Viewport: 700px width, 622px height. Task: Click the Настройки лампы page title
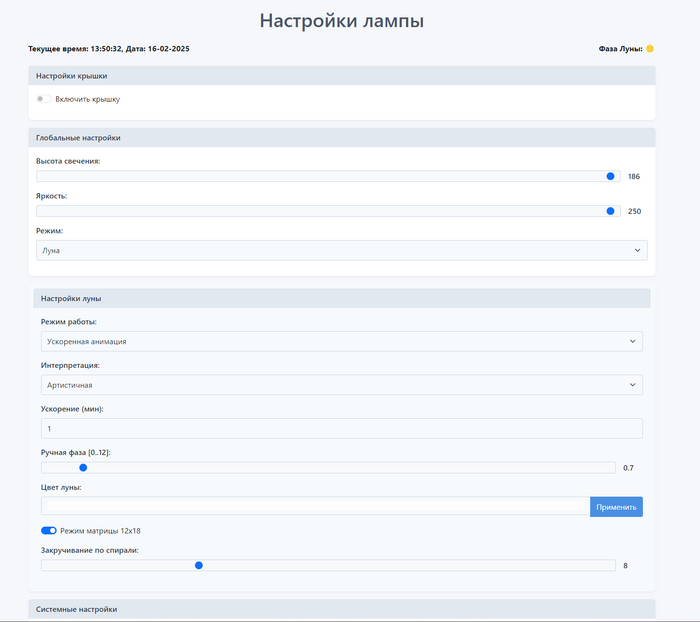point(341,20)
